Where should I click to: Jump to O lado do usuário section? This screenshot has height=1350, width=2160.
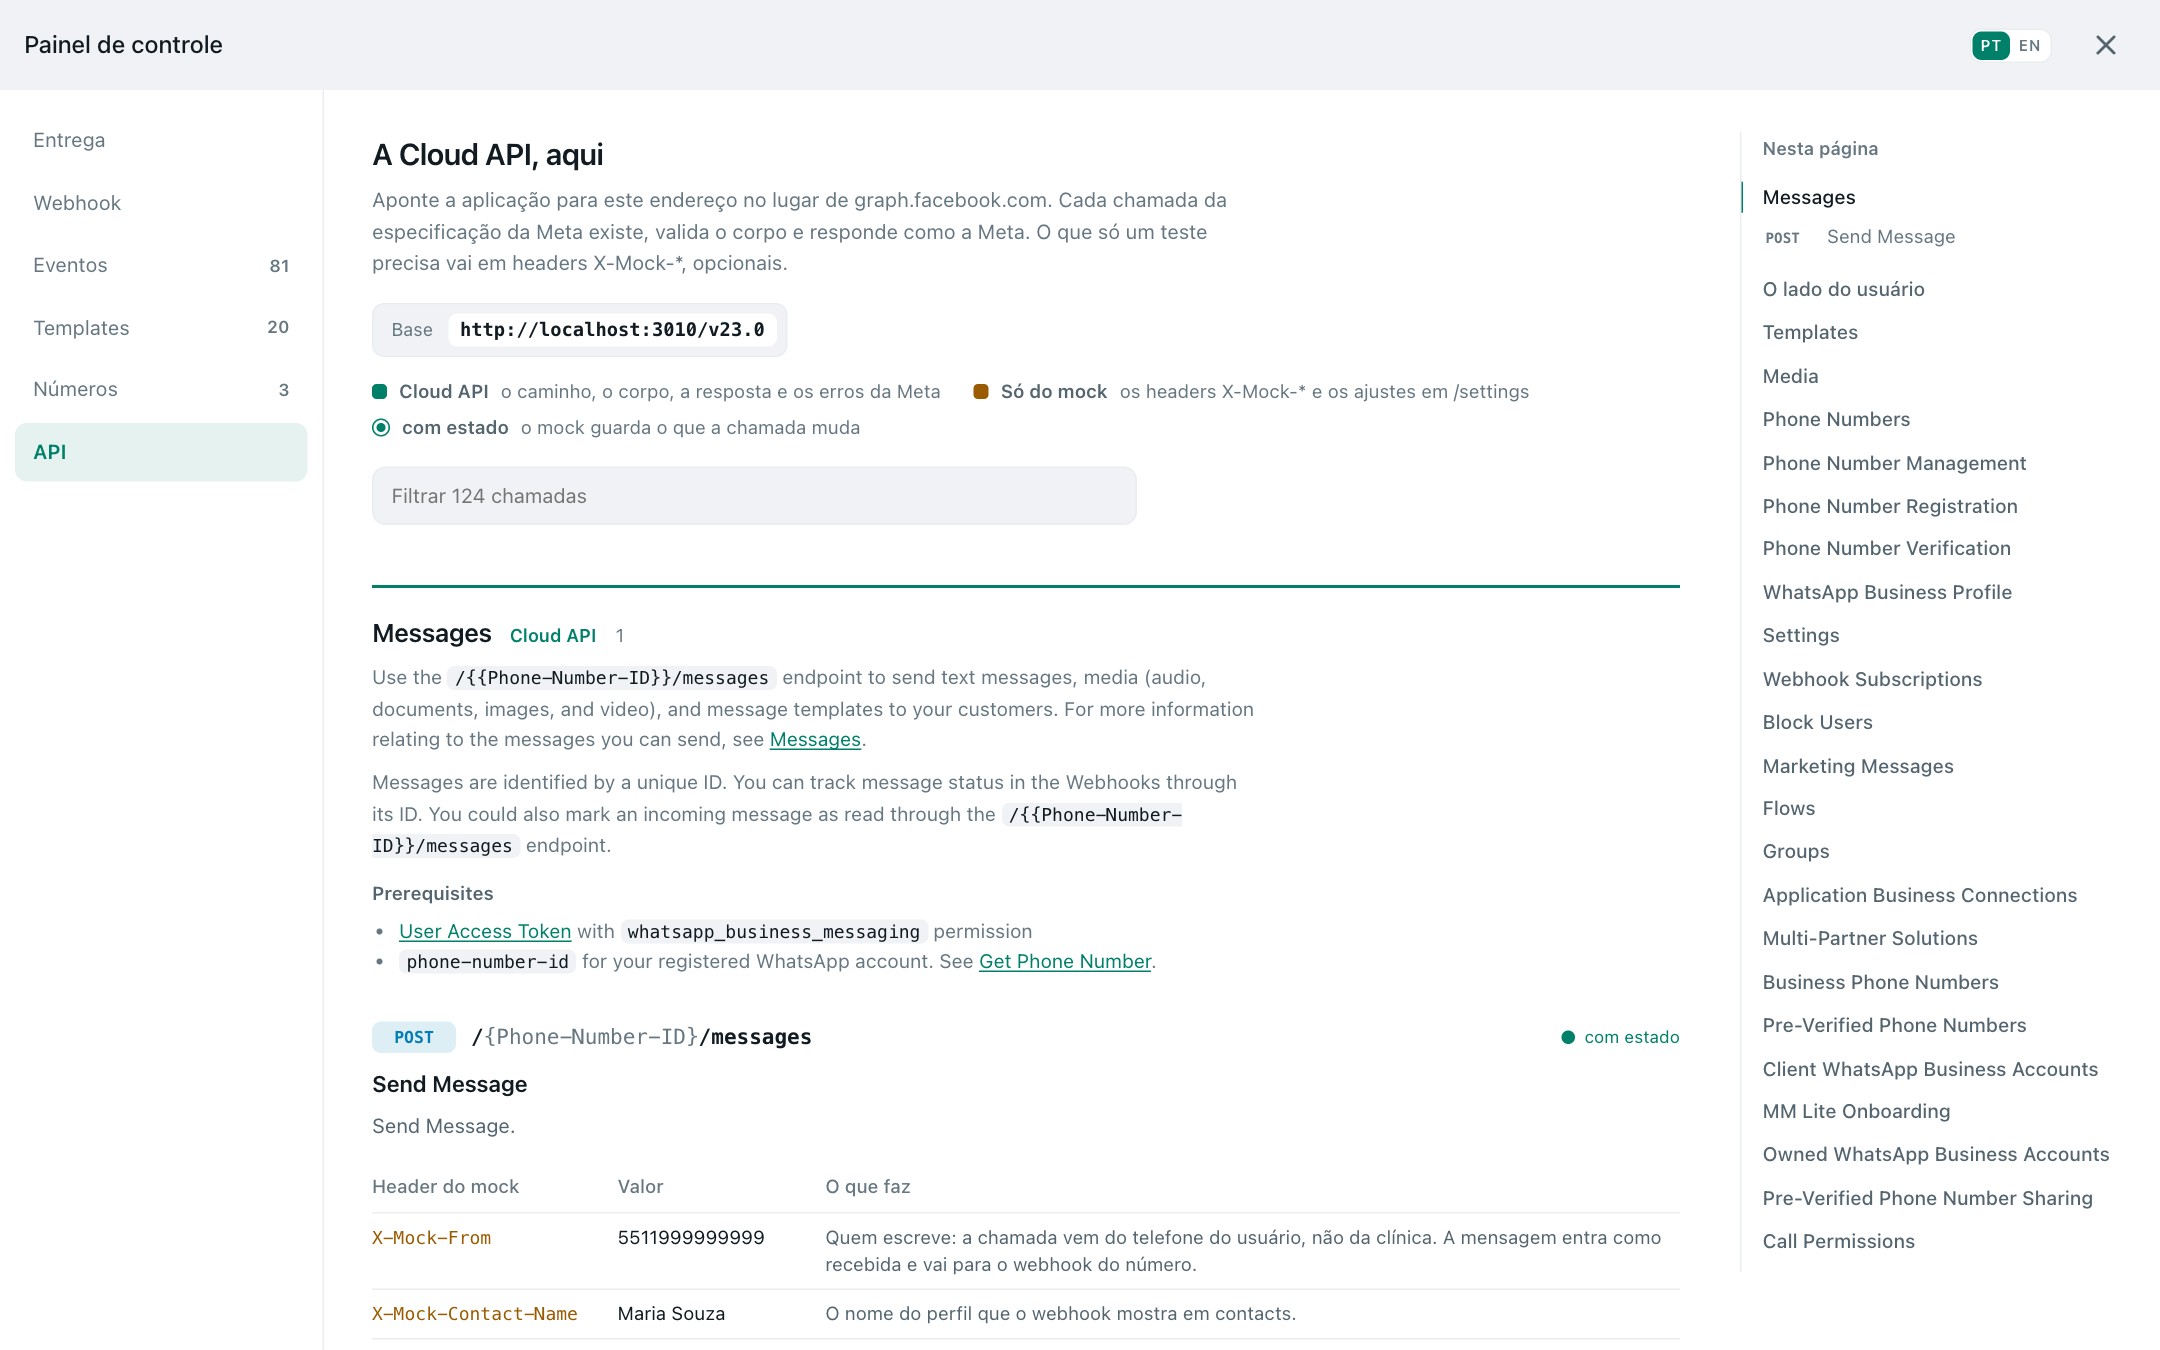coord(1843,290)
